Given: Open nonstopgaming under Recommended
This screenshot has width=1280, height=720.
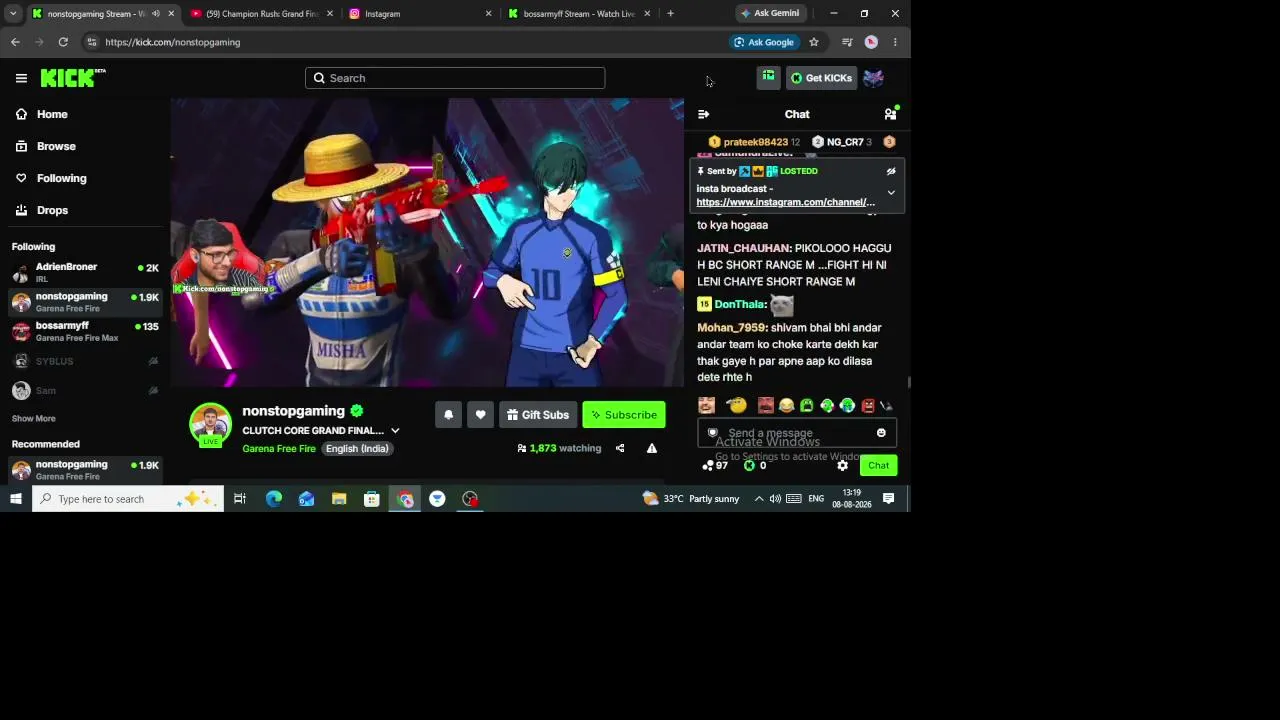Looking at the screenshot, I should pos(85,469).
